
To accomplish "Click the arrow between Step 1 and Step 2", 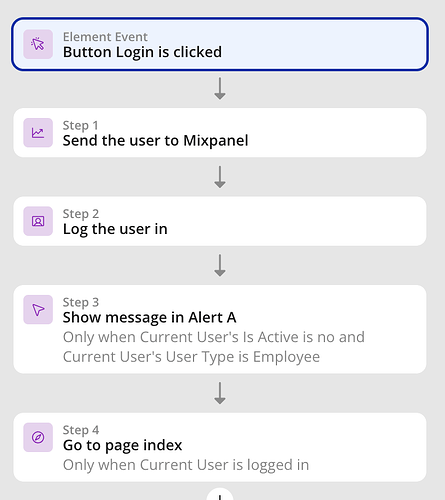I will point(220,177).
